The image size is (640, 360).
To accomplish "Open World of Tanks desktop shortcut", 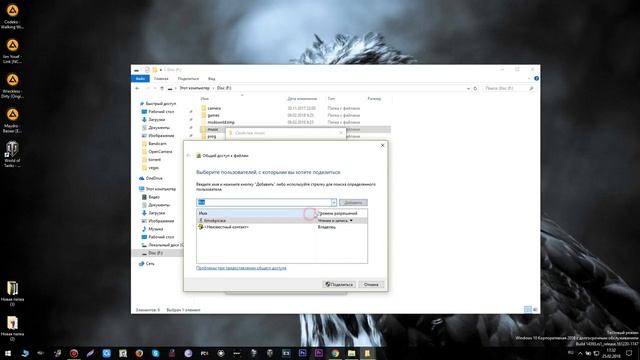I will (x=12, y=154).
